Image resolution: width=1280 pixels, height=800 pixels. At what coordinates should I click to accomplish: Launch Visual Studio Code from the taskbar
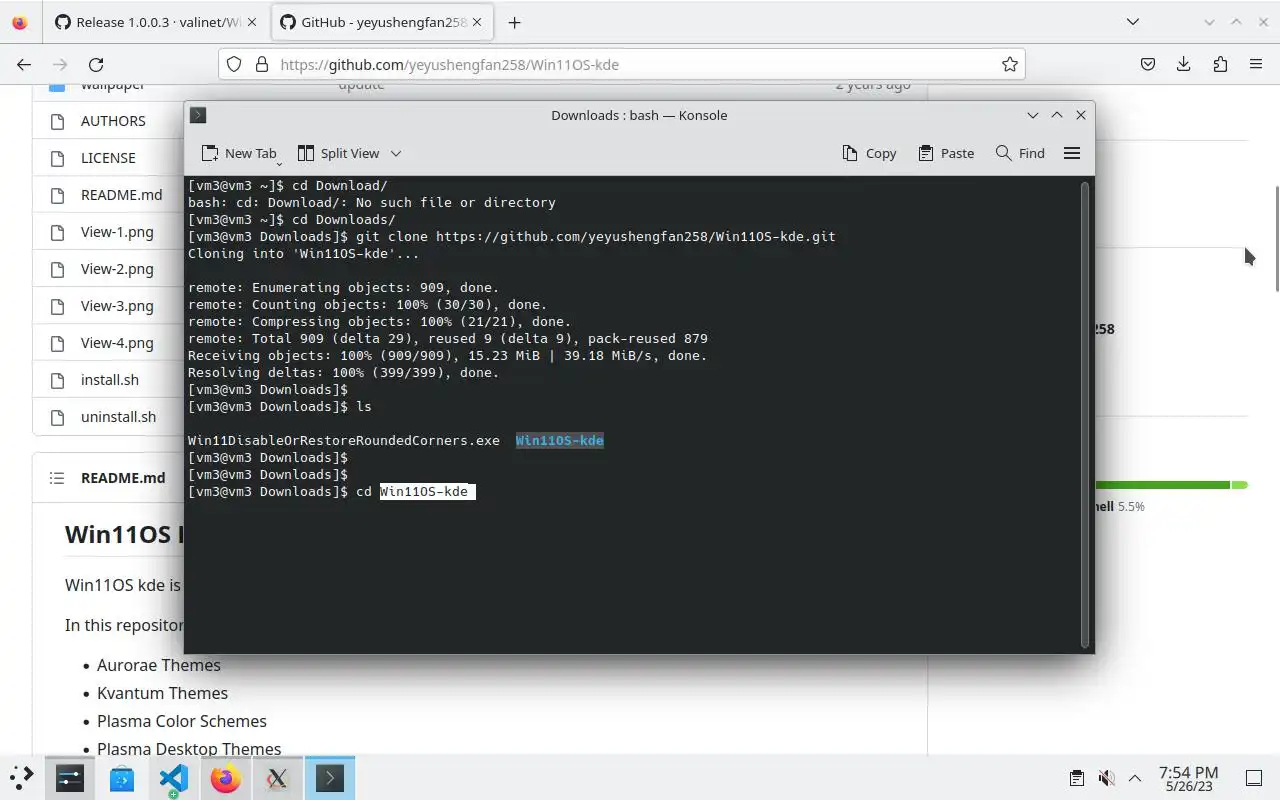pyautogui.click(x=174, y=778)
